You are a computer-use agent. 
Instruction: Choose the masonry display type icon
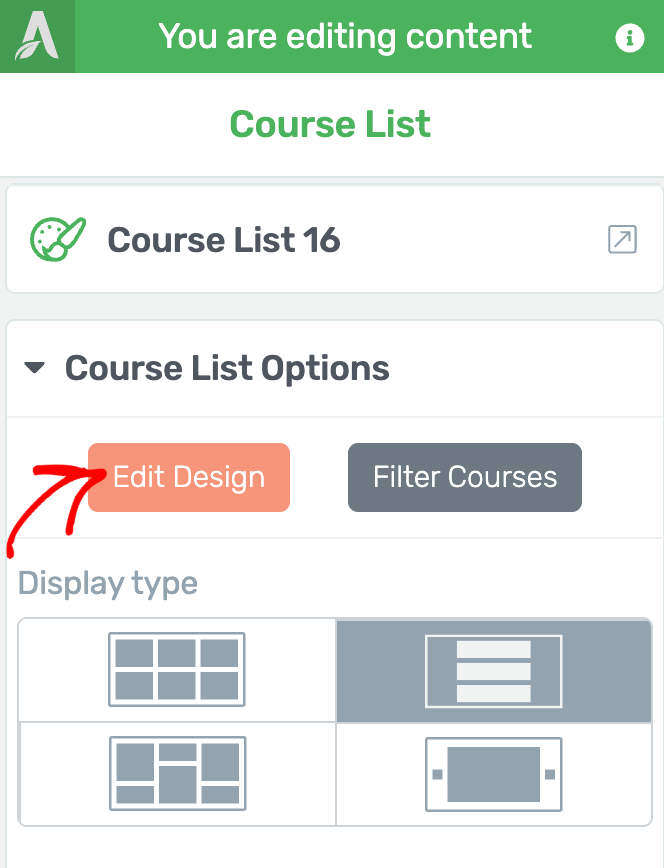[177, 773]
